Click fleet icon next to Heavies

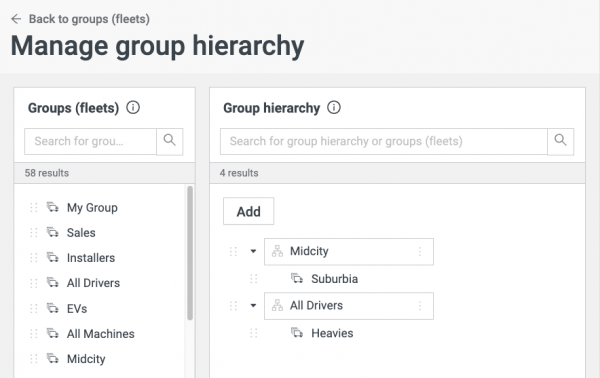(297, 333)
